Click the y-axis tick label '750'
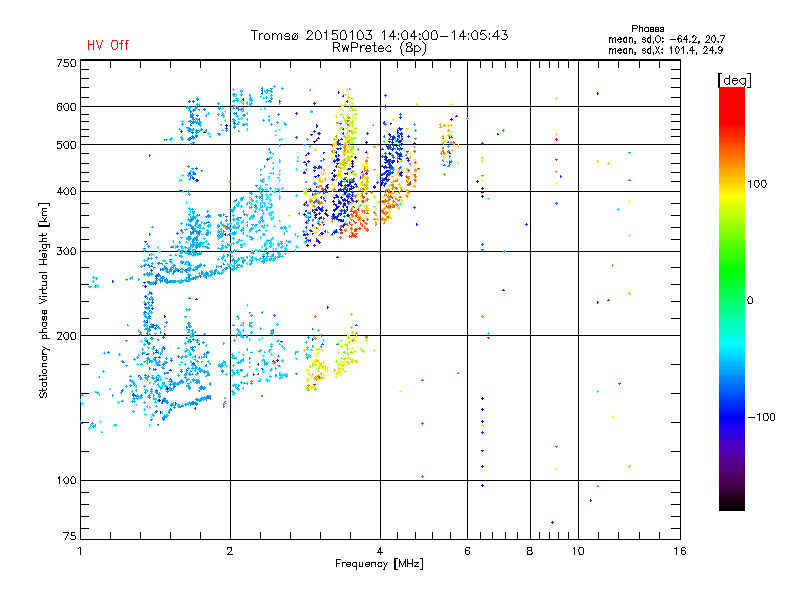Image resolution: width=800 pixels, height=600 pixels. coord(66,63)
